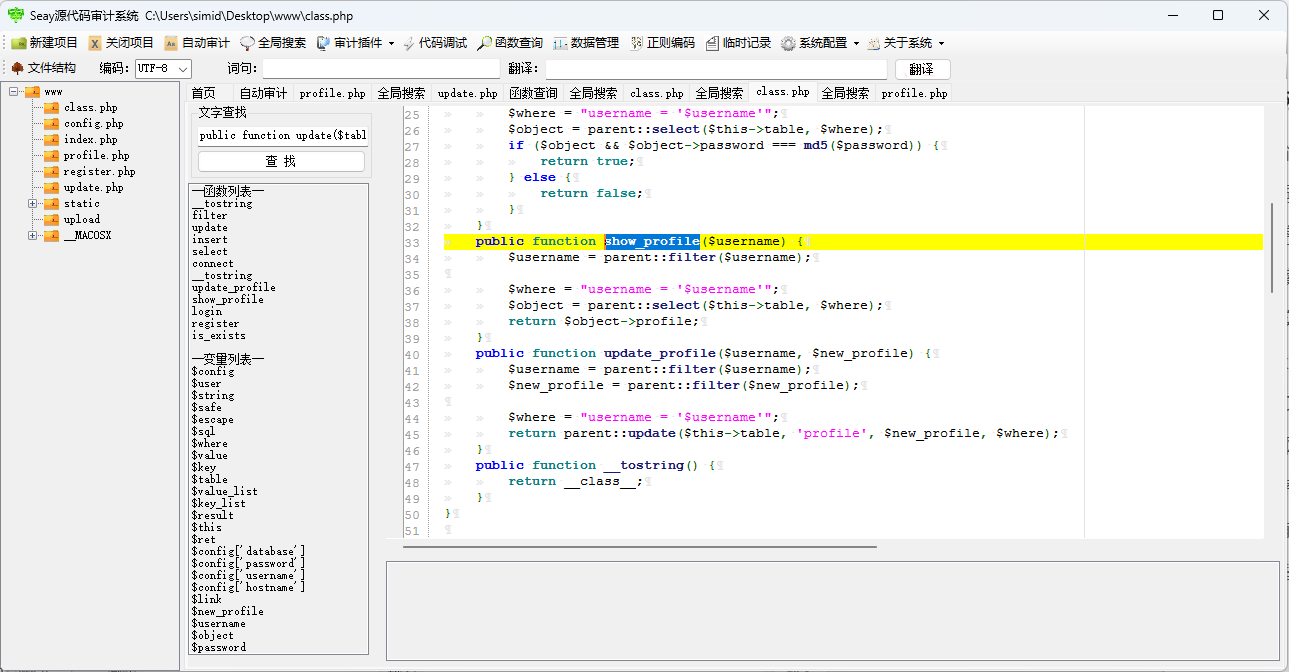Expand the static folder in the file tree
The width and height of the screenshot is (1289, 672).
point(33,204)
